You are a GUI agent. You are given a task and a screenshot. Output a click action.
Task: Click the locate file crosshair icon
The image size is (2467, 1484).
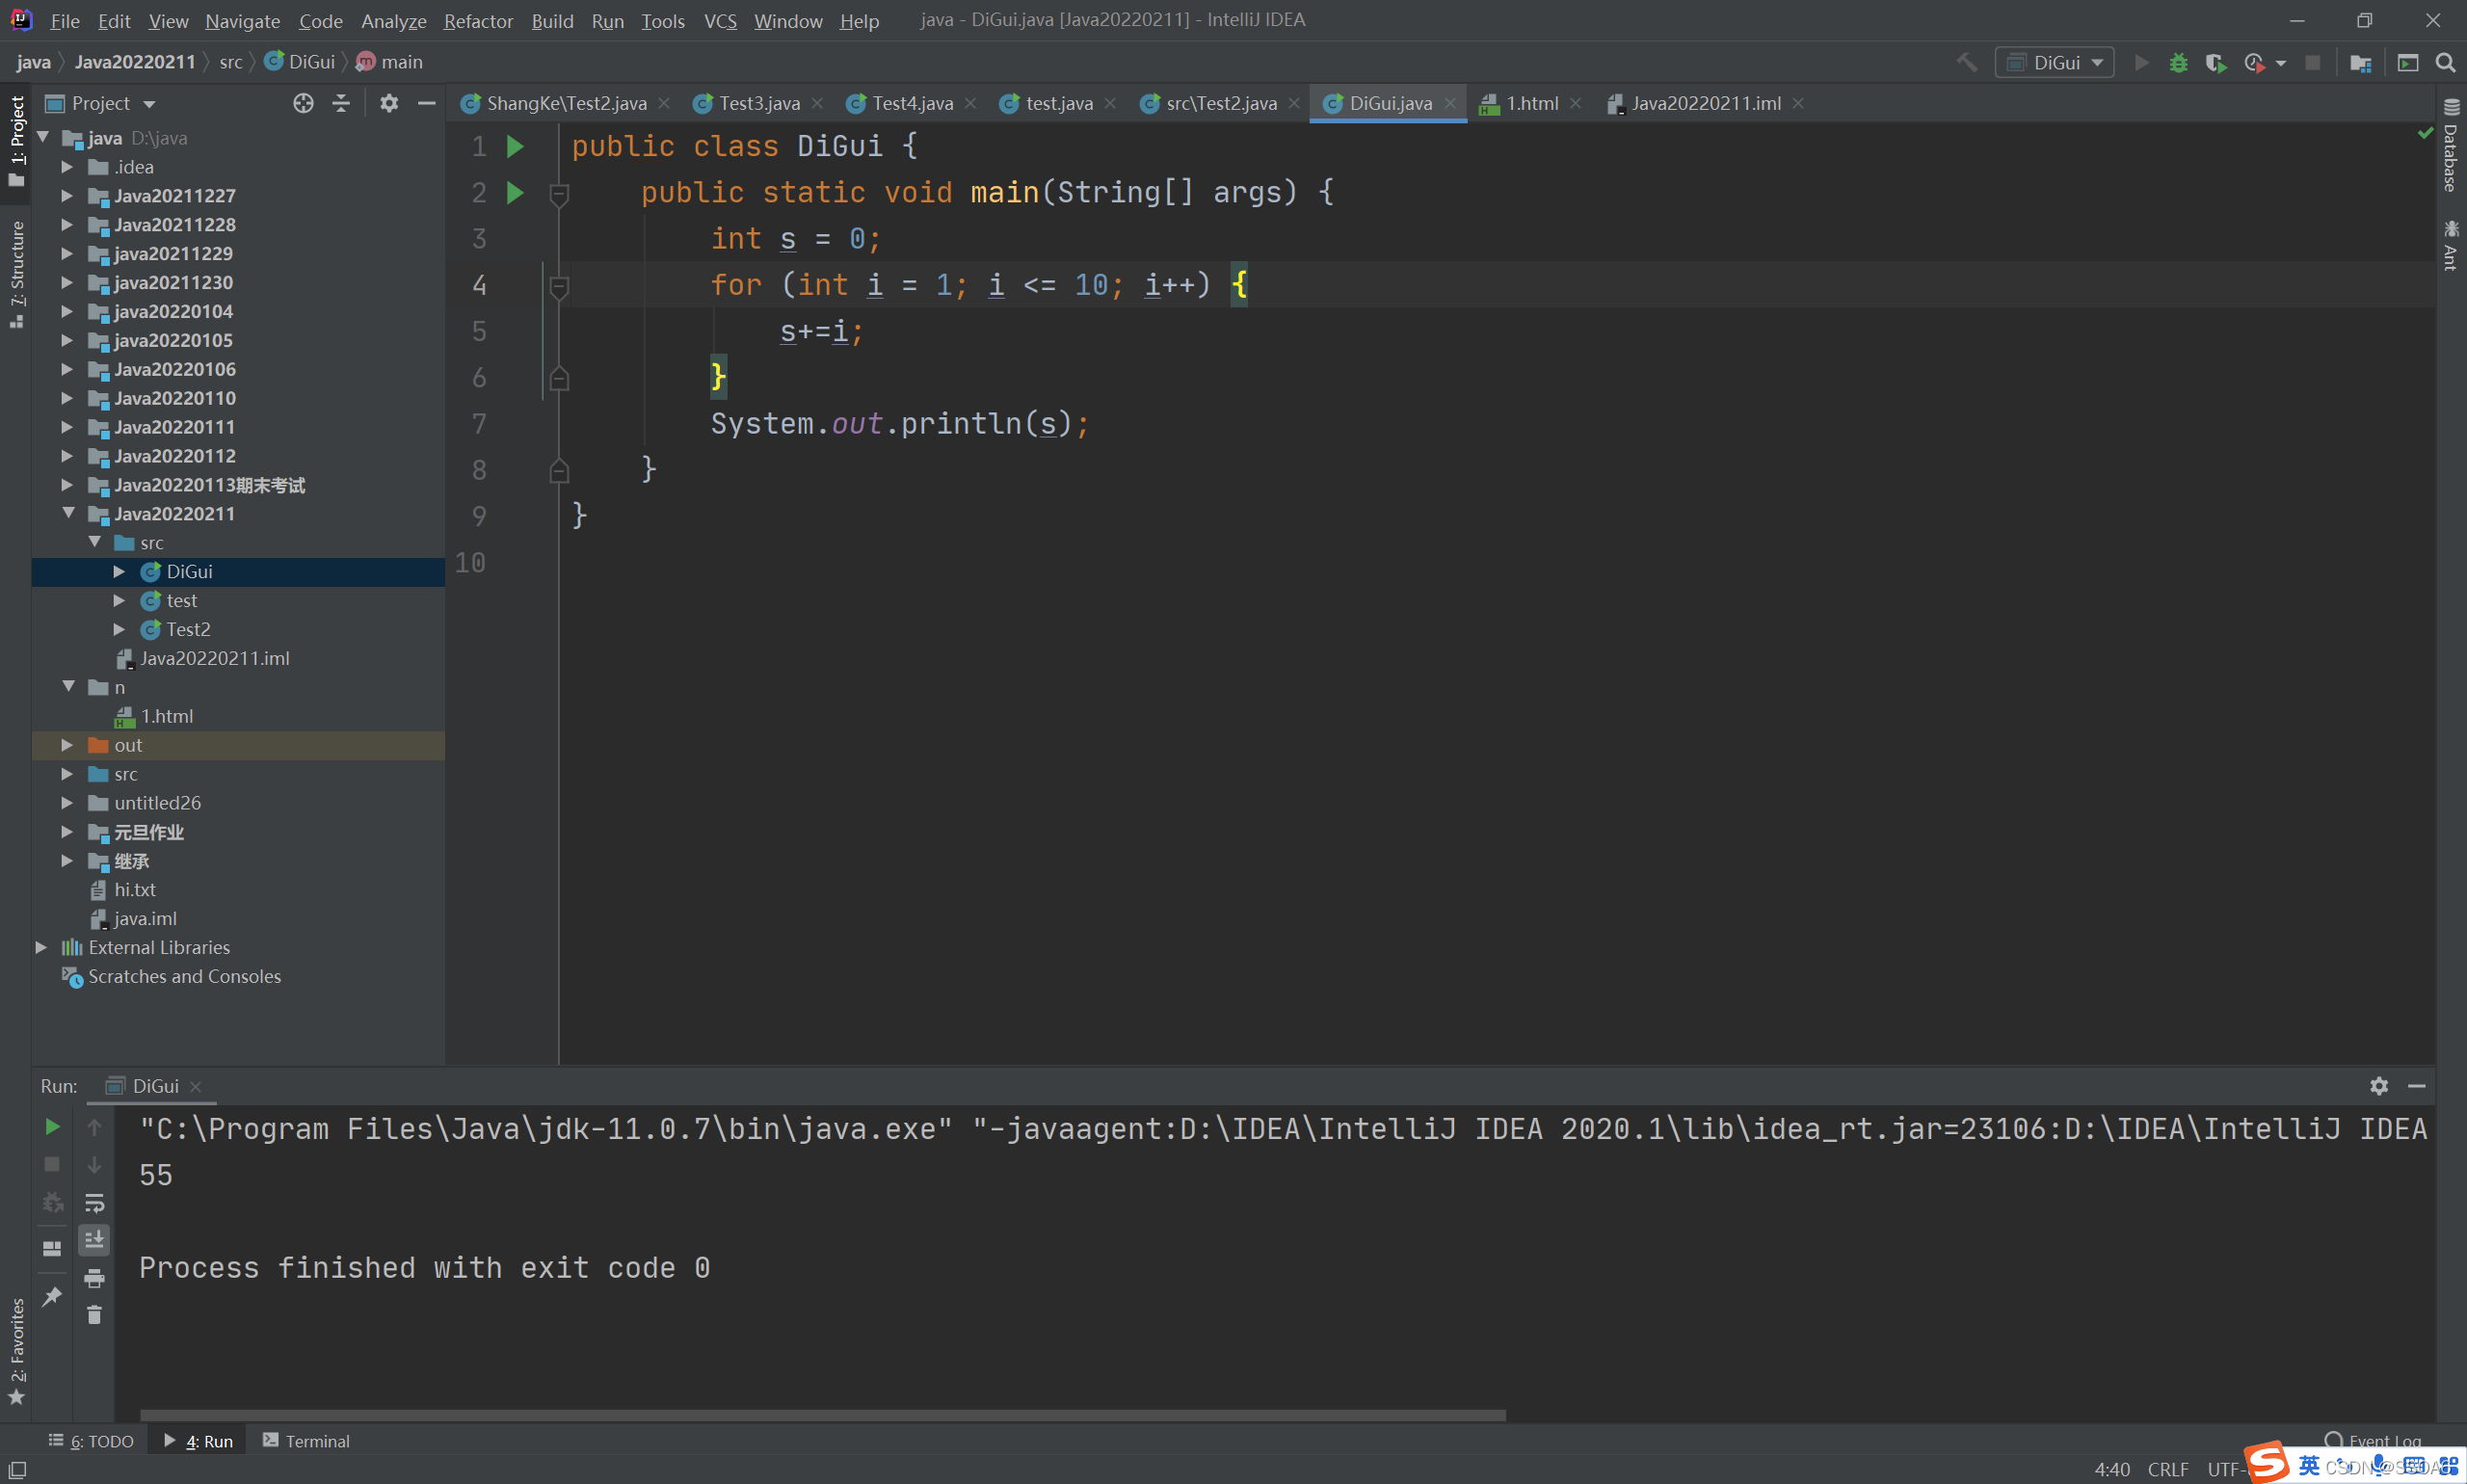point(303,103)
